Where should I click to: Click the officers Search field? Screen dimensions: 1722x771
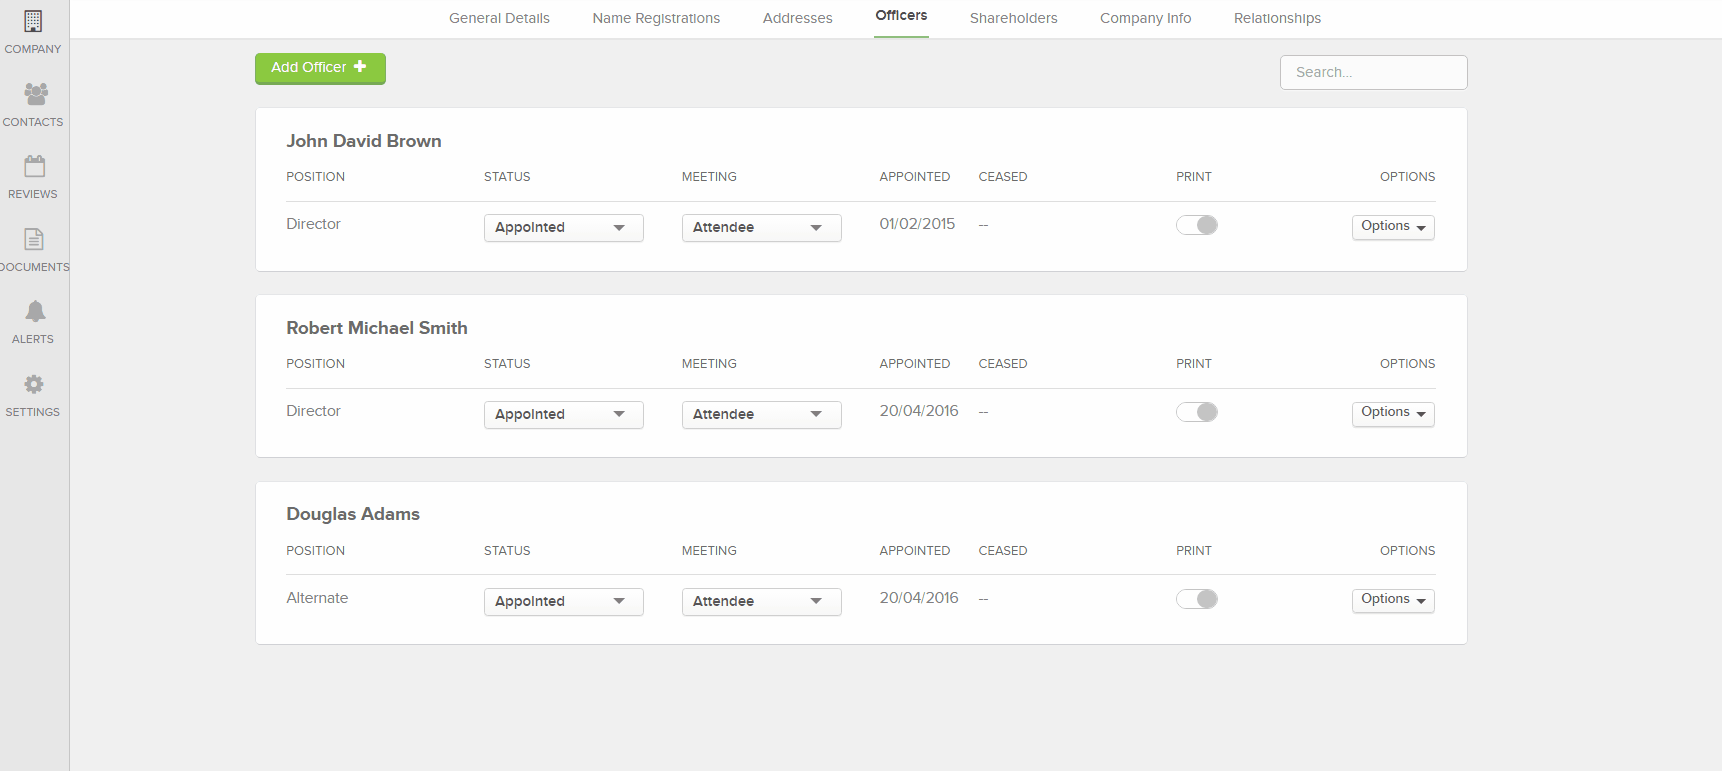tap(1373, 72)
